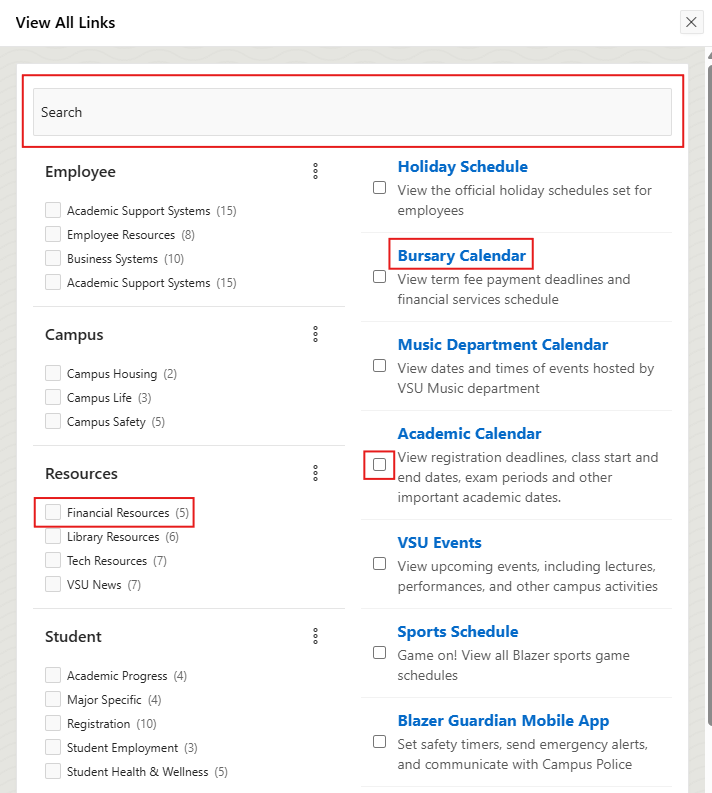Enable the Campus Housing filter
Viewport: 712px width, 793px height.
pos(53,374)
